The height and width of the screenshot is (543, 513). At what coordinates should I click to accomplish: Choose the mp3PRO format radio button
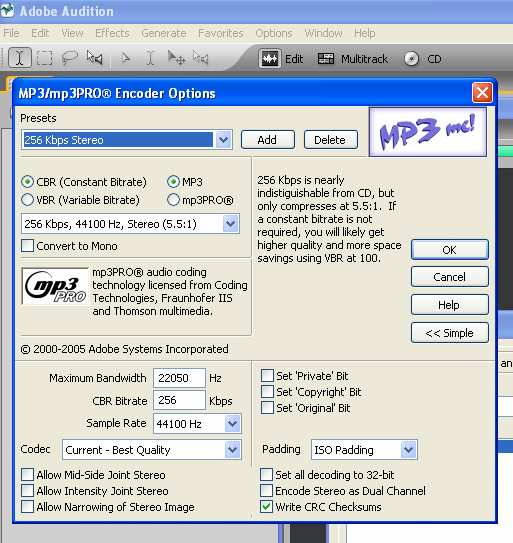click(173, 200)
